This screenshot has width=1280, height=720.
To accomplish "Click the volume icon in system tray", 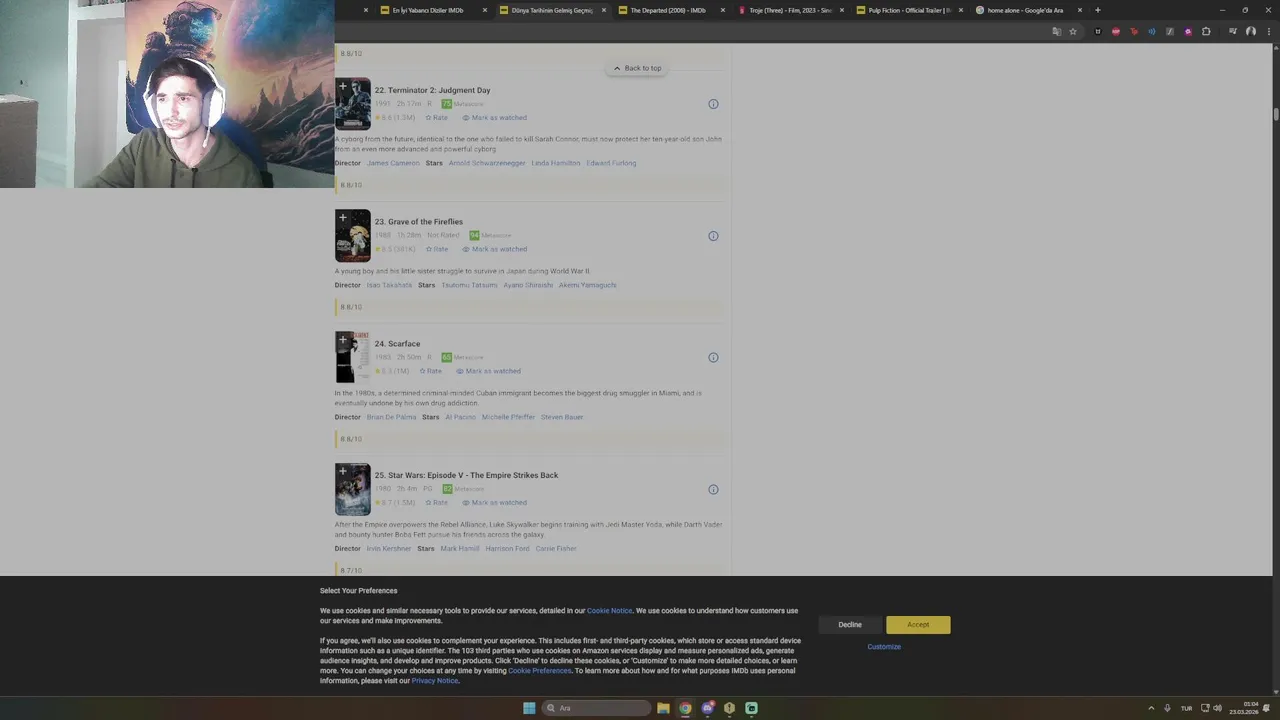I will click(x=1217, y=708).
